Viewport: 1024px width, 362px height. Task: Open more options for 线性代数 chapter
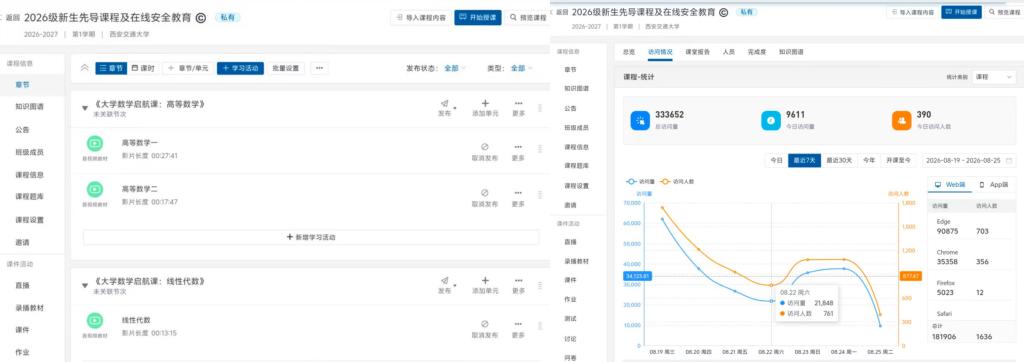click(519, 280)
